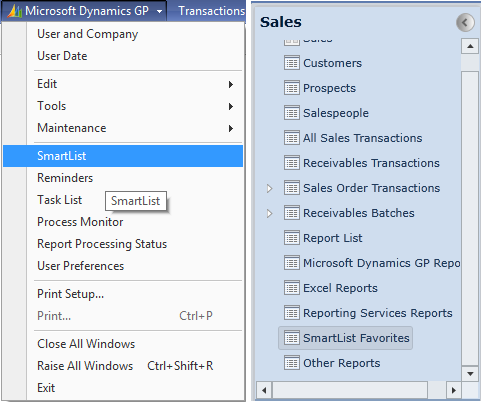The height and width of the screenshot is (402, 482).
Task: Open the Salespeople list
Action: click(x=336, y=113)
